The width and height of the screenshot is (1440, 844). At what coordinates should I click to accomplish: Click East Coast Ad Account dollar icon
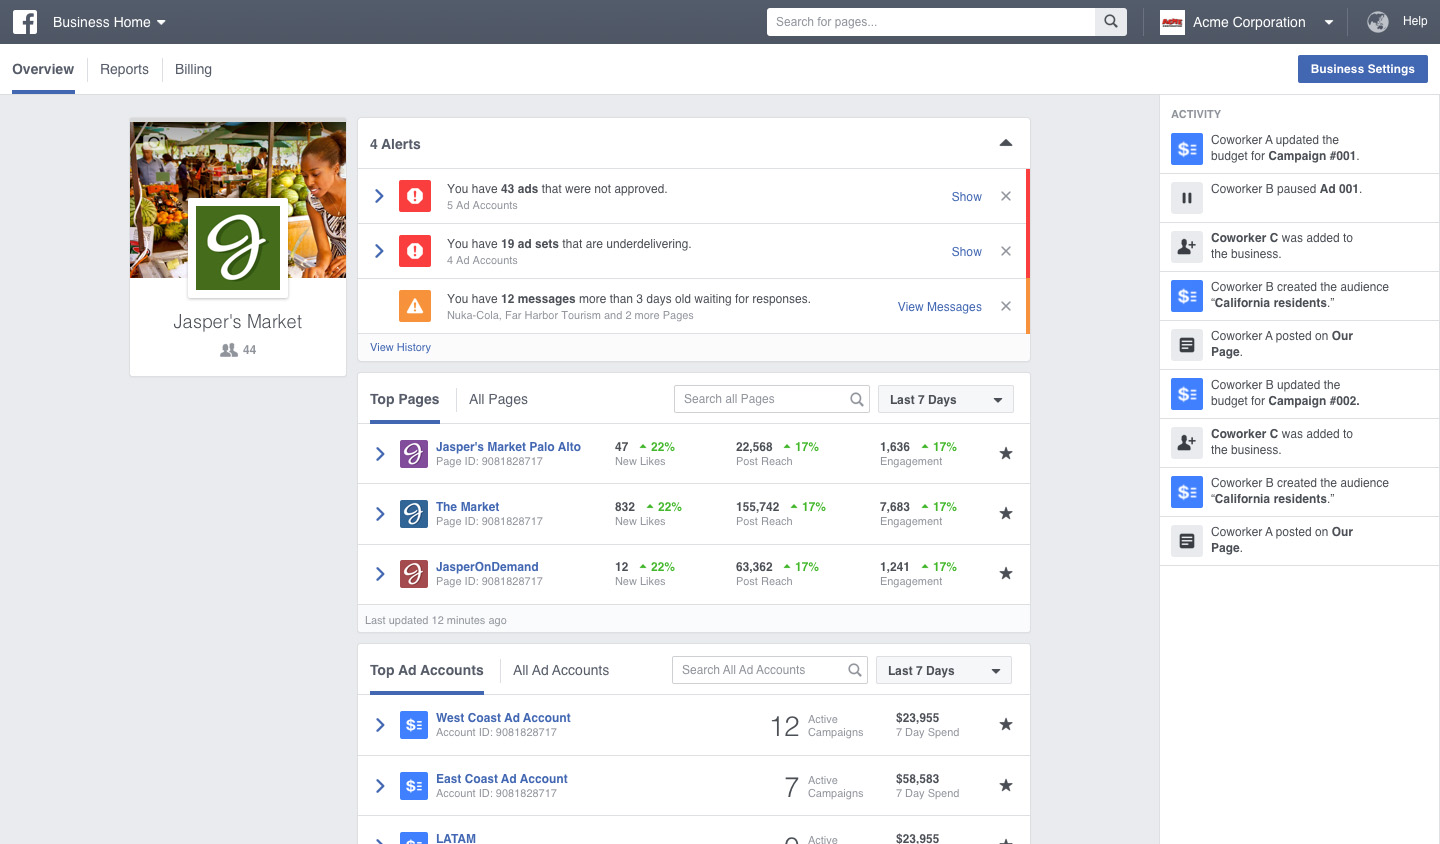tap(414, 786)
